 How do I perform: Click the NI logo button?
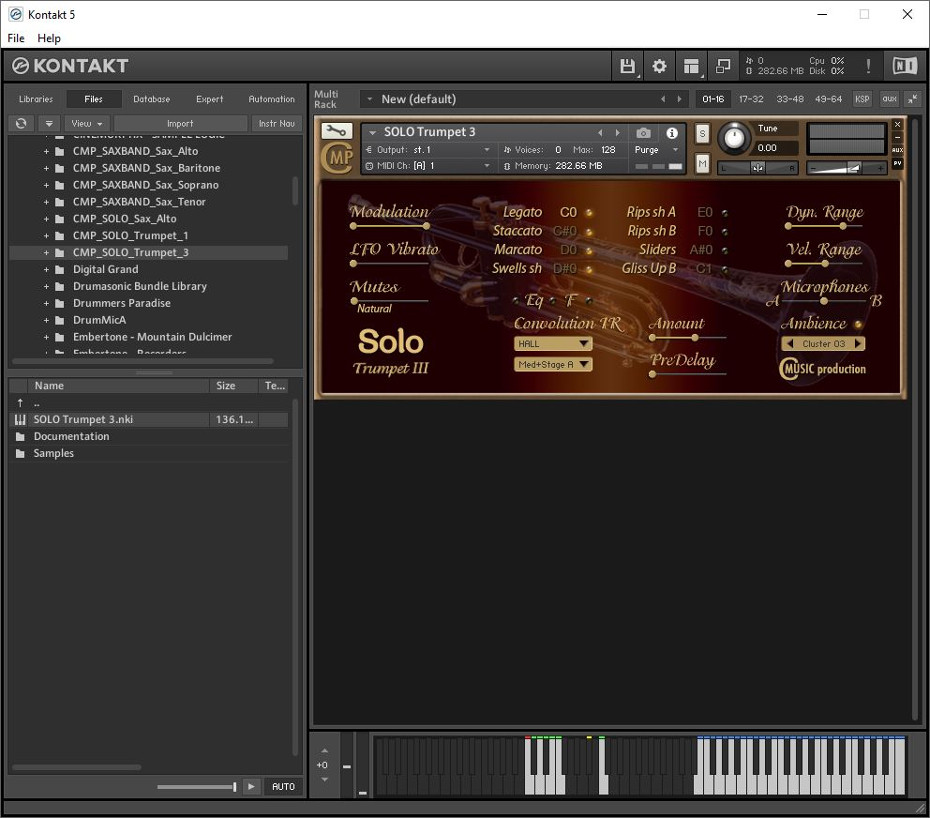coord(905,66)
